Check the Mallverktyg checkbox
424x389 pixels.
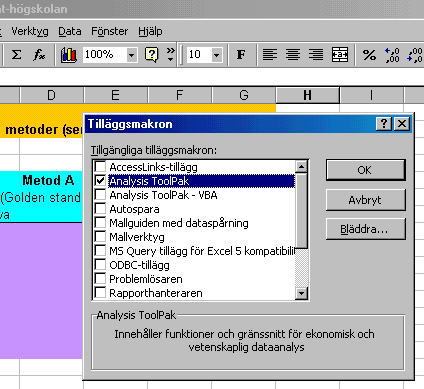(100, 236)
